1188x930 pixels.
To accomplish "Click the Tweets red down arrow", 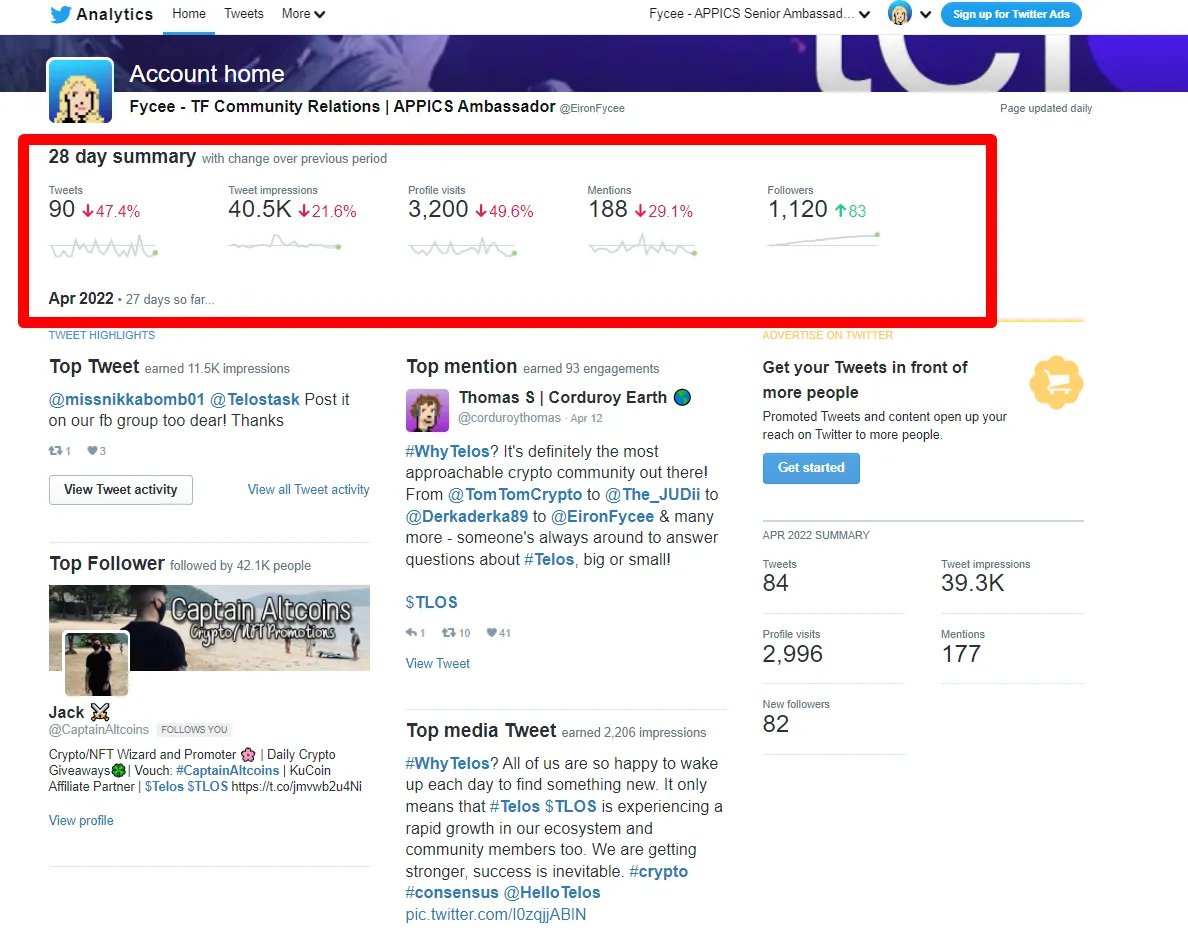I will (x=88, y=211).
